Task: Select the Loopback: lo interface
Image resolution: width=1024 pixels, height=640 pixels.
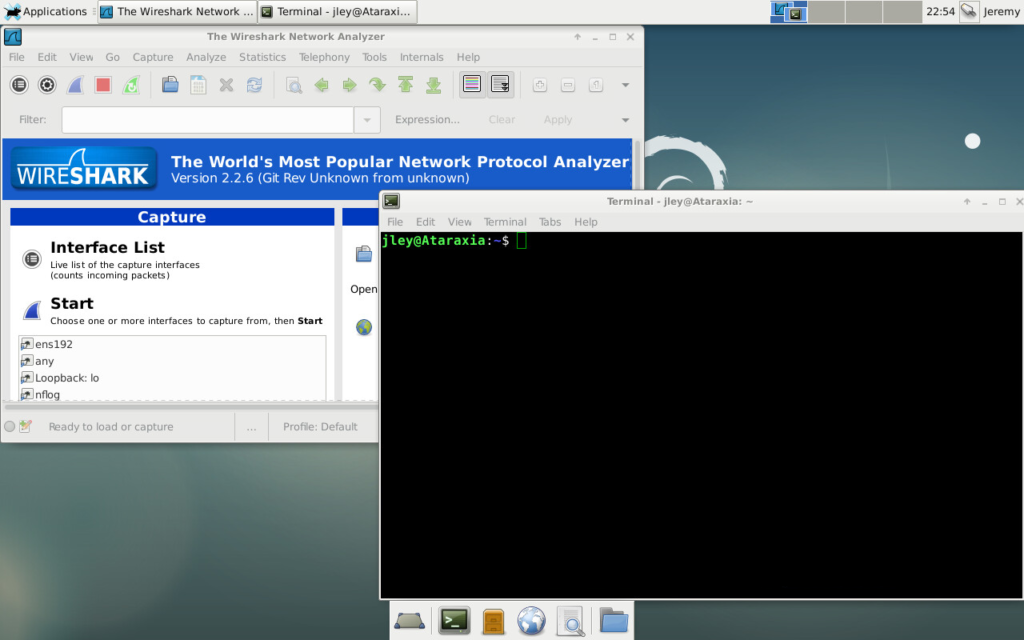Action: pos(172,378)
